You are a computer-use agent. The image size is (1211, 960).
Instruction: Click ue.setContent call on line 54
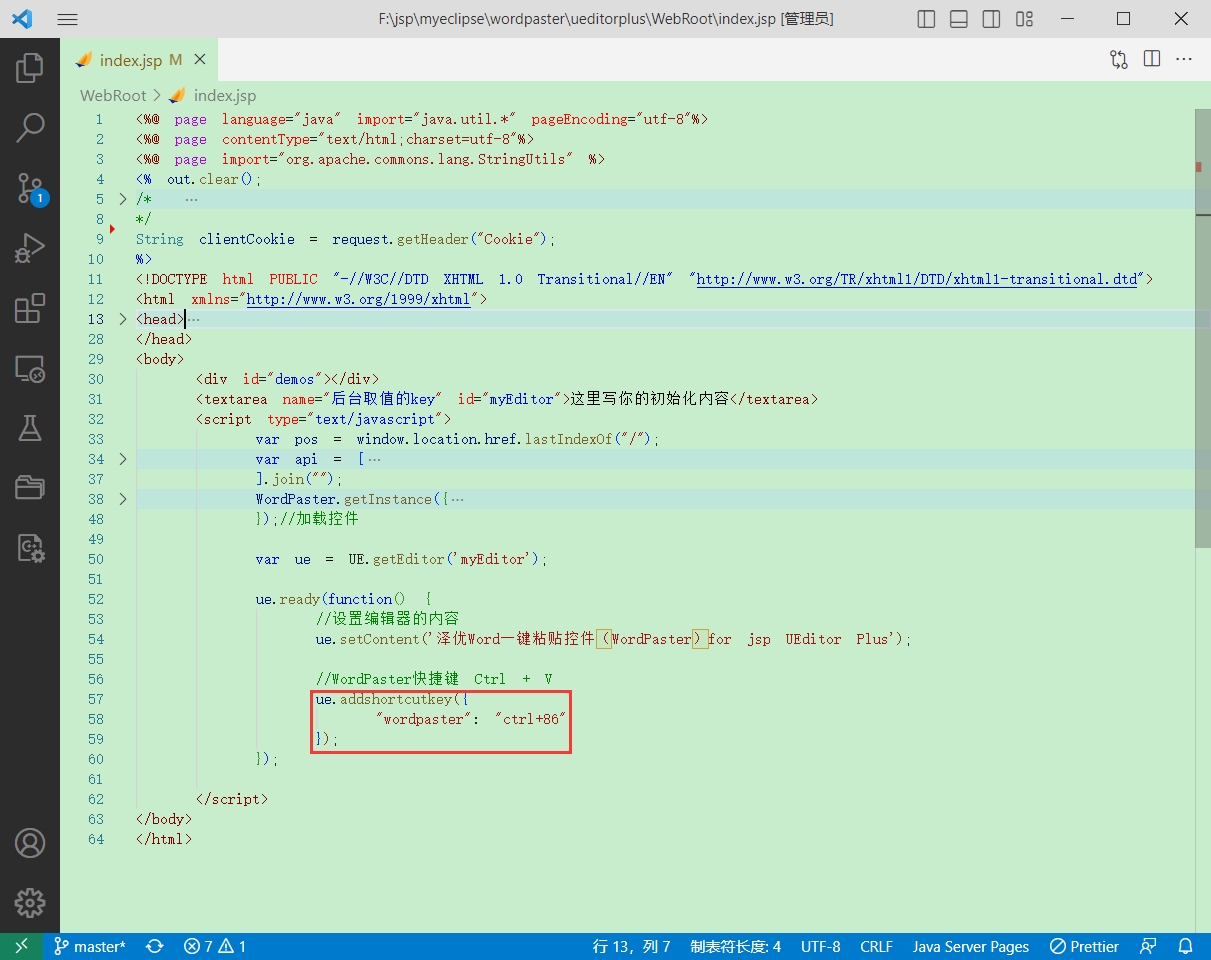pos(614,639)
